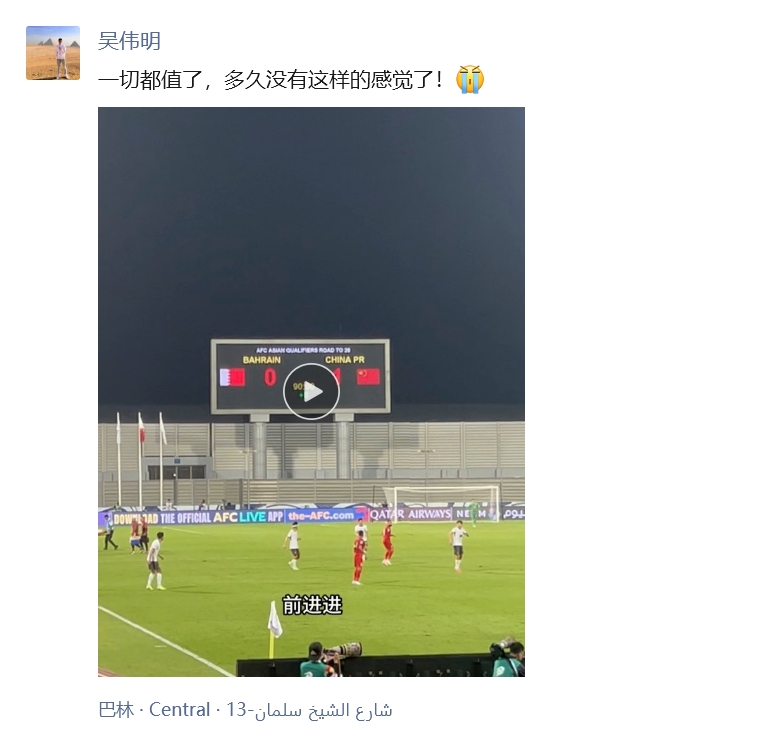
Task: Open the 吴伟明 username link
Action: coord(129,41)
